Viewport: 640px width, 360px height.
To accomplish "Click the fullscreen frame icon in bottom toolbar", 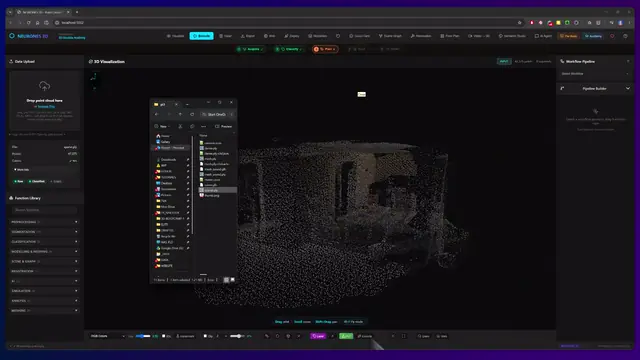I will [404, 336].
